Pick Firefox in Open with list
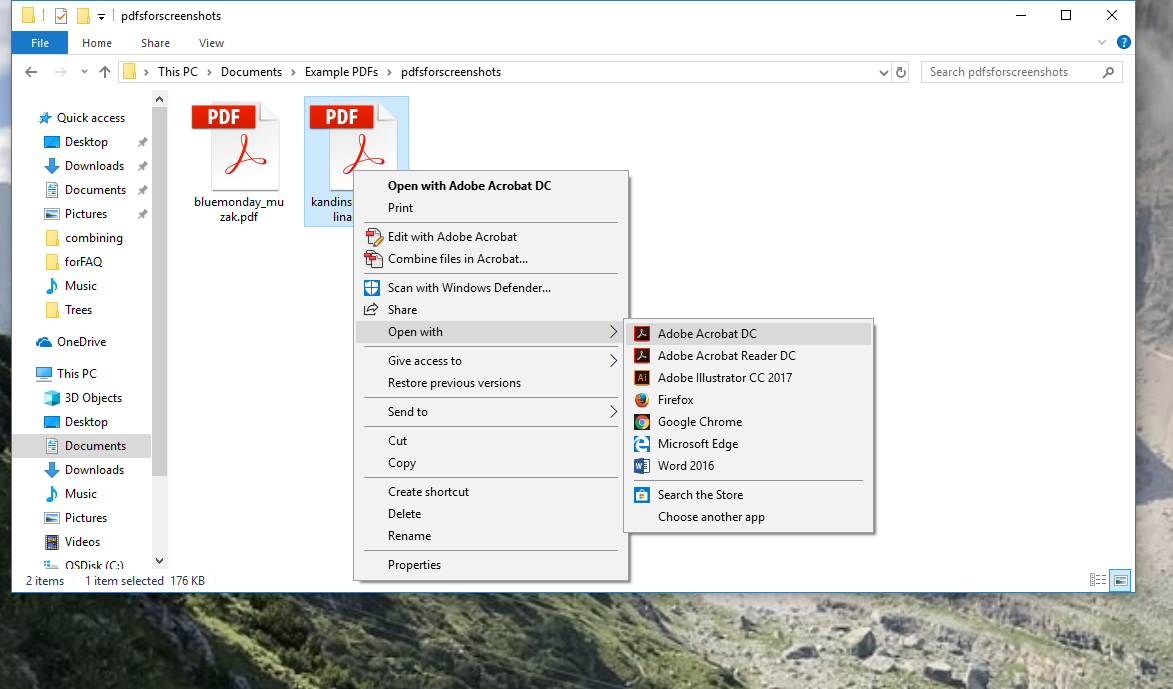This screenshot has width=1173, height=689. coord(748,400)
